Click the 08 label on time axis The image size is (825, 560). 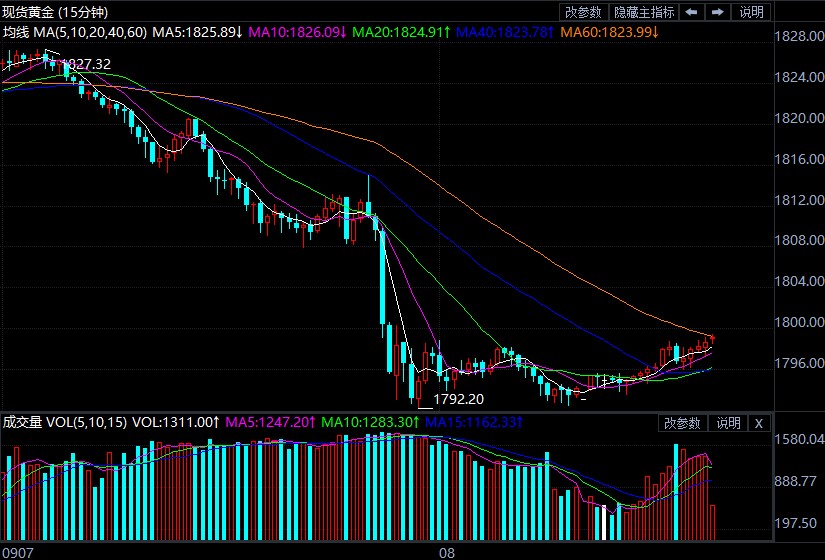pyautogui.click(x=447, y=552)
